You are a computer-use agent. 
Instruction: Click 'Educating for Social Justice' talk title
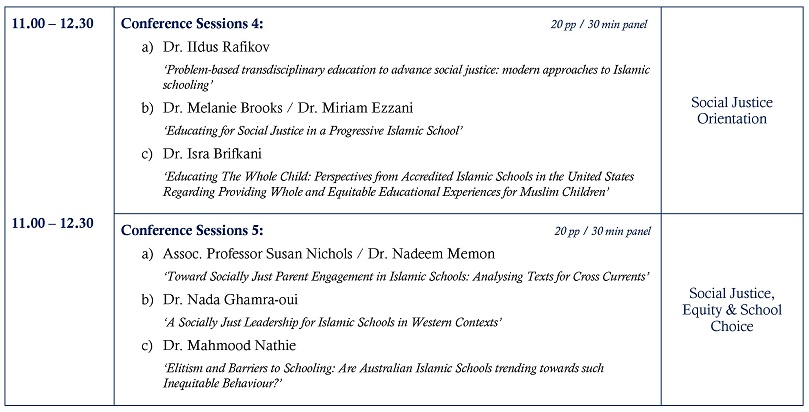[313, 130]
